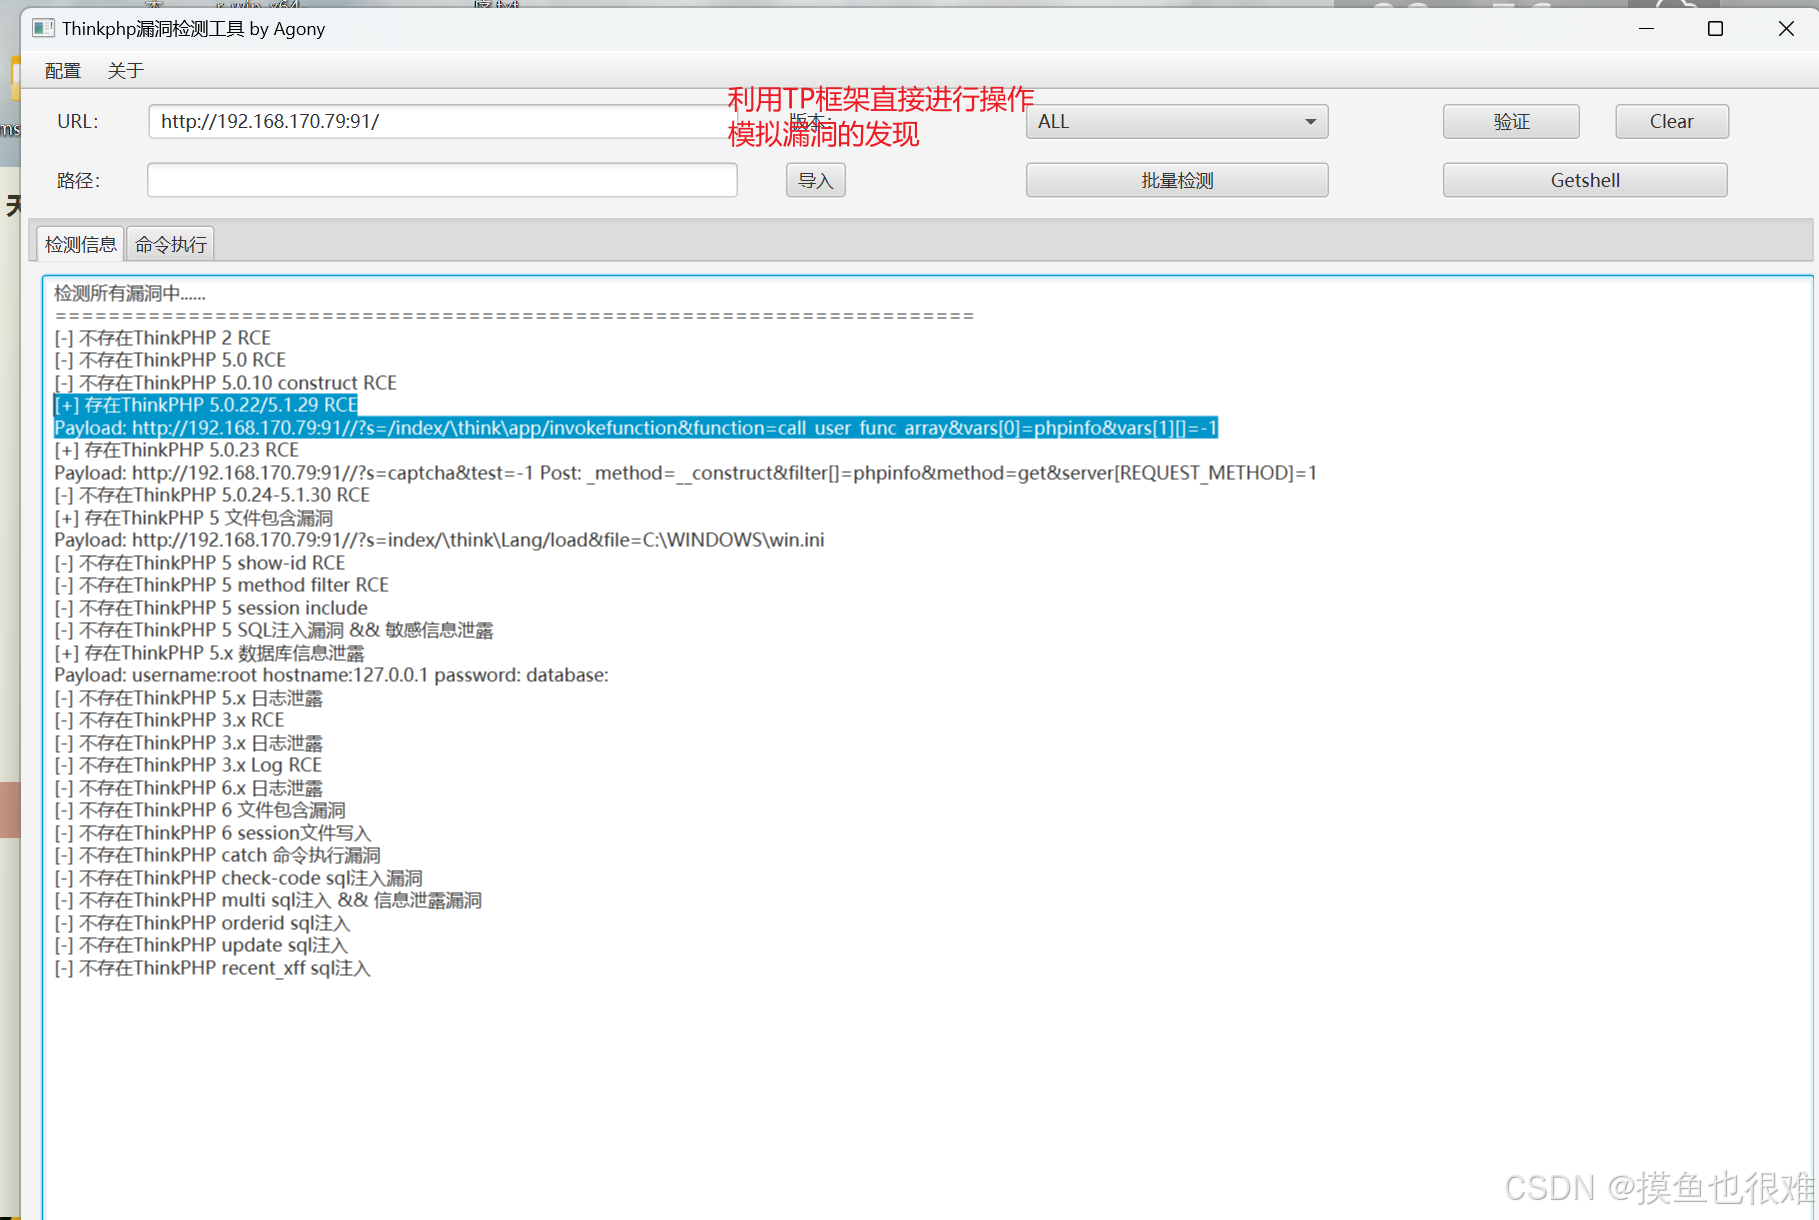Click the line '不存在ThinkPHP 5.x 日志泄露'
This screenshot has height=1220, width=1819.
tap(189, 698)
